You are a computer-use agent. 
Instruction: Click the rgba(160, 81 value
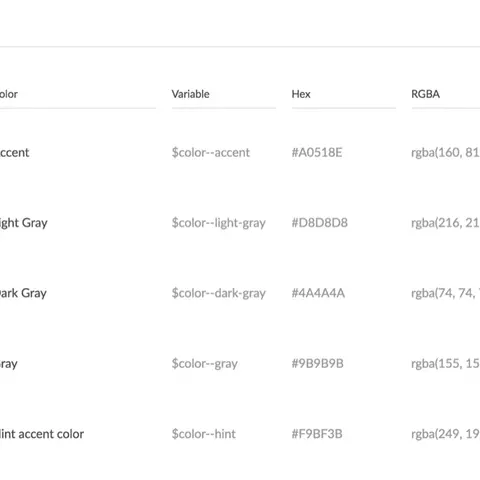pyautogui.click(x=446, y=153)
